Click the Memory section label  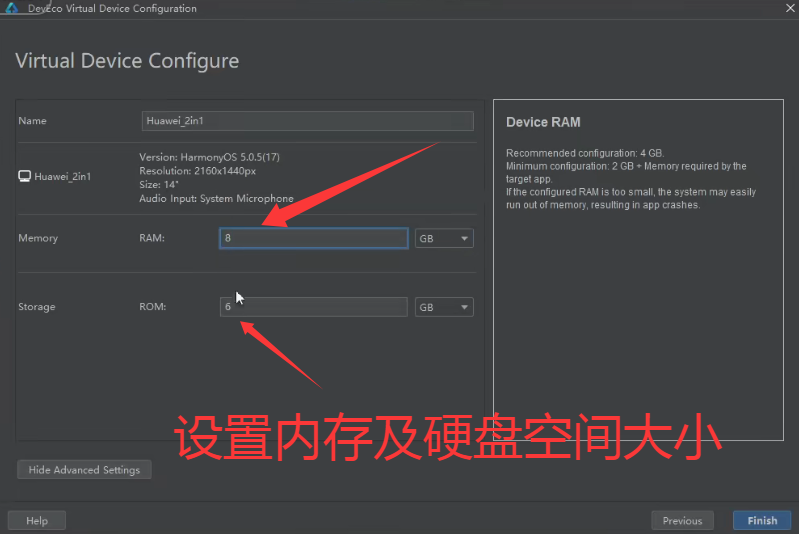(38, 238)
